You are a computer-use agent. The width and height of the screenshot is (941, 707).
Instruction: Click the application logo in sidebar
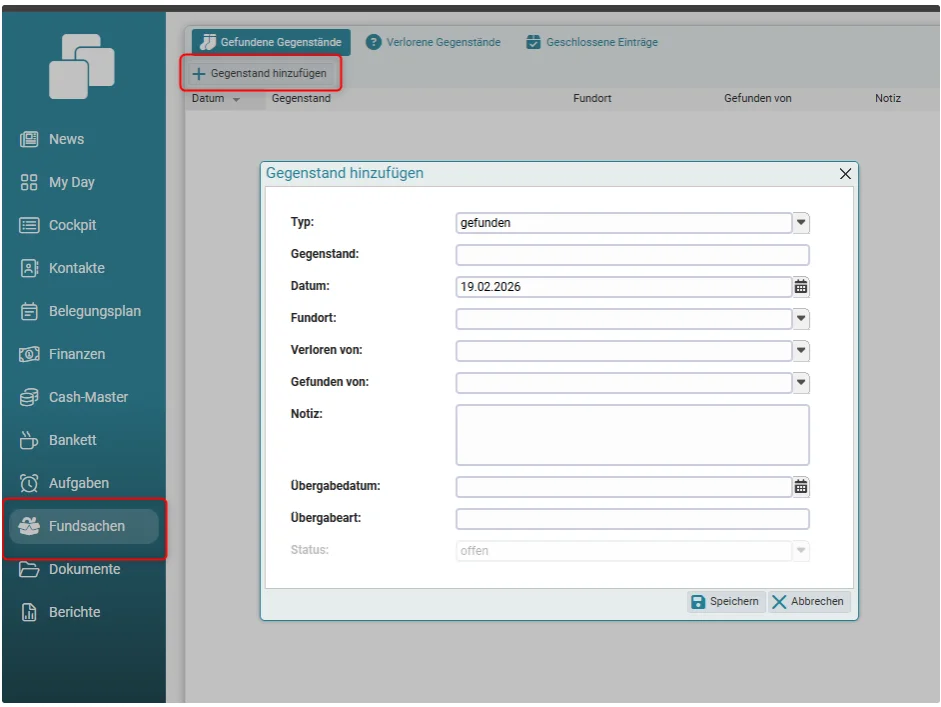82,66
